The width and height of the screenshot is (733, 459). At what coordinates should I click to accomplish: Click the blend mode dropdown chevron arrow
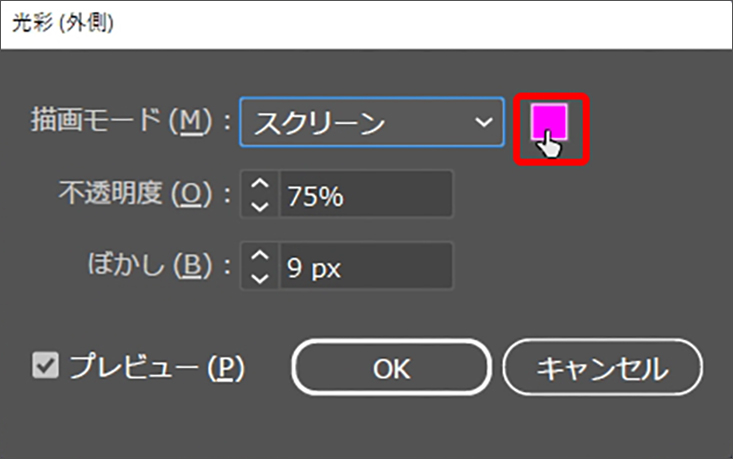tap(483, 122)
